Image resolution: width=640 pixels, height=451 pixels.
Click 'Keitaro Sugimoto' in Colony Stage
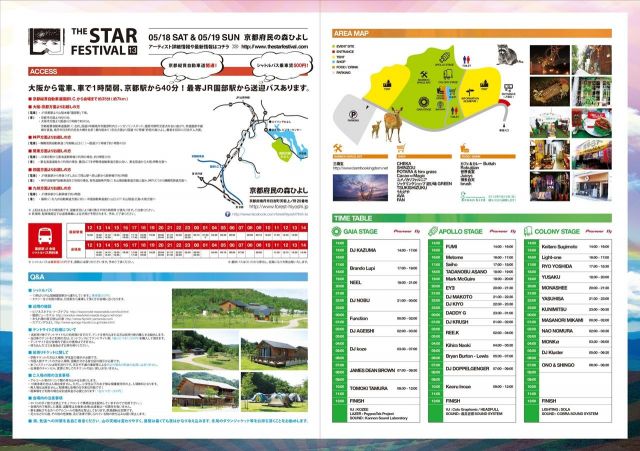click(560, 247)
